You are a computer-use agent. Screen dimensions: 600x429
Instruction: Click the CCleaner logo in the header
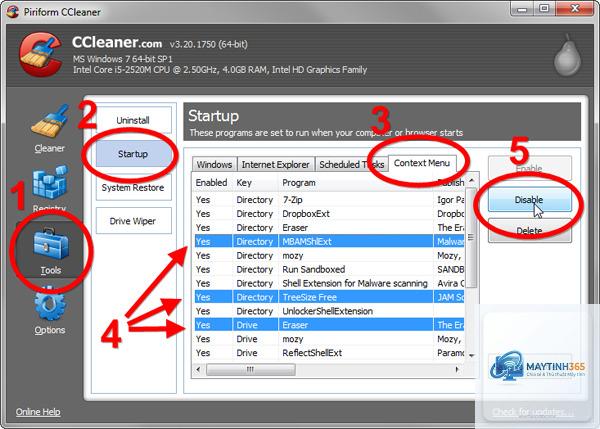pyautogui.click(x=40, y=54)
